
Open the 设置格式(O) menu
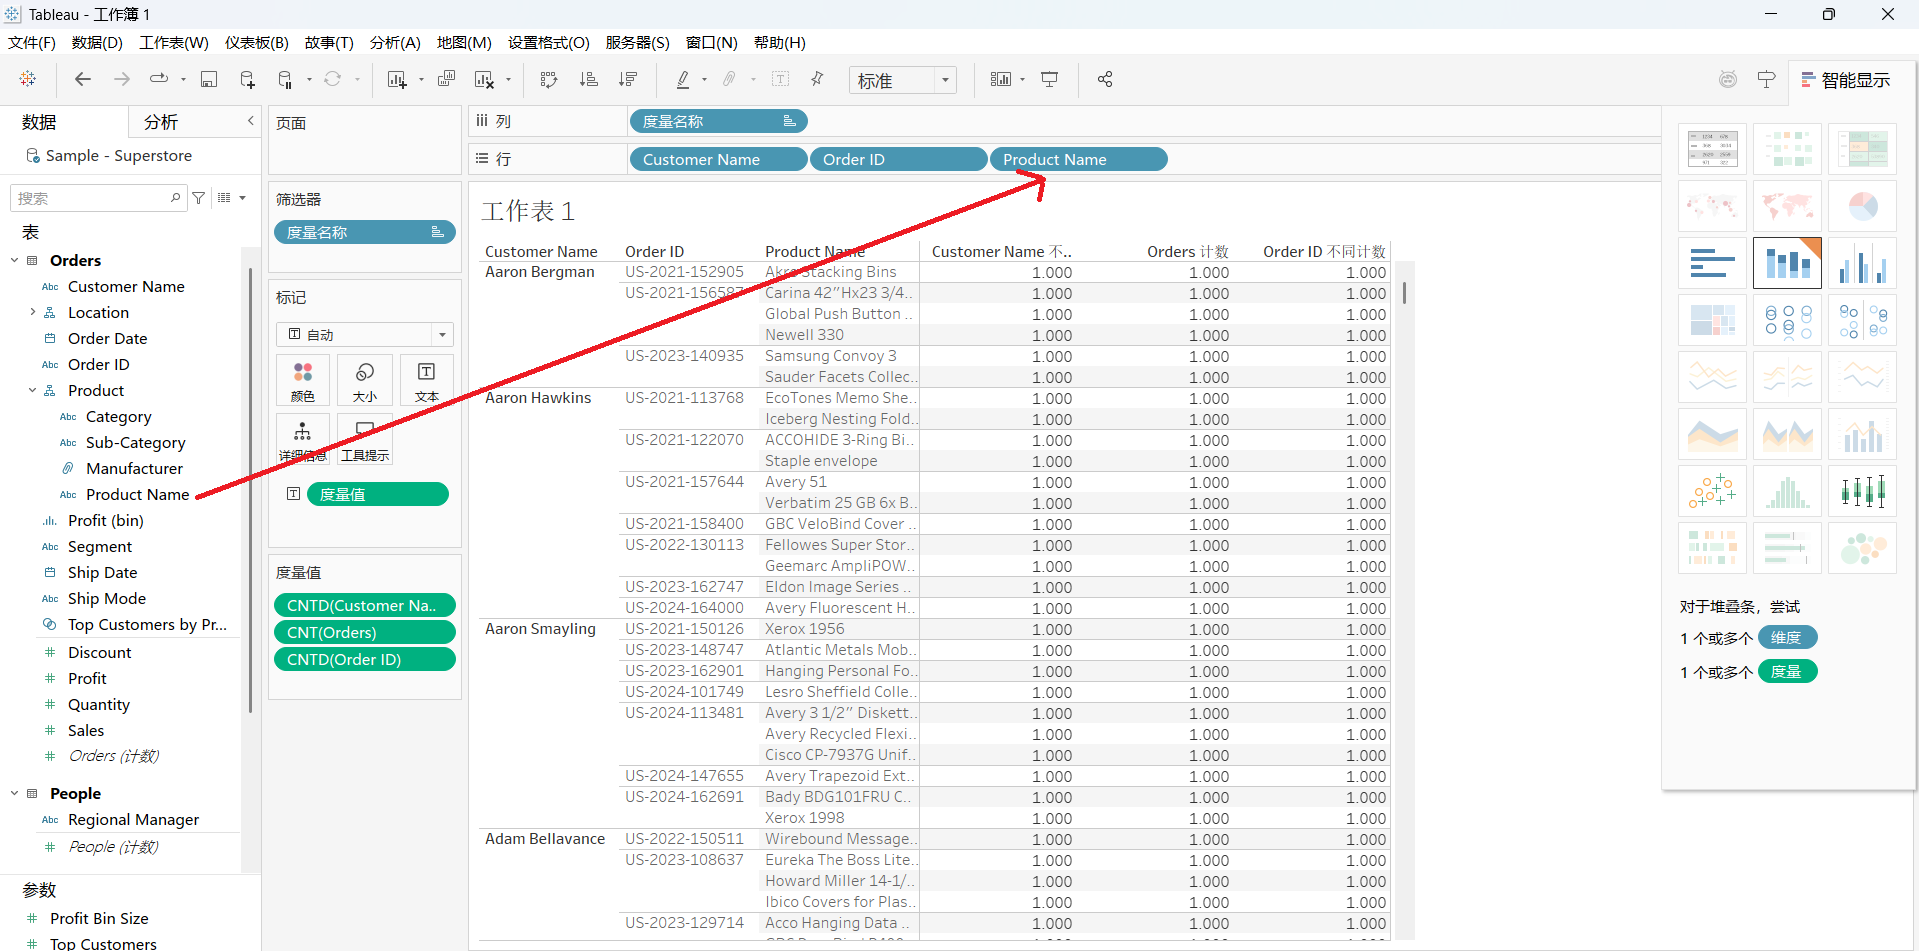(549, 42)
